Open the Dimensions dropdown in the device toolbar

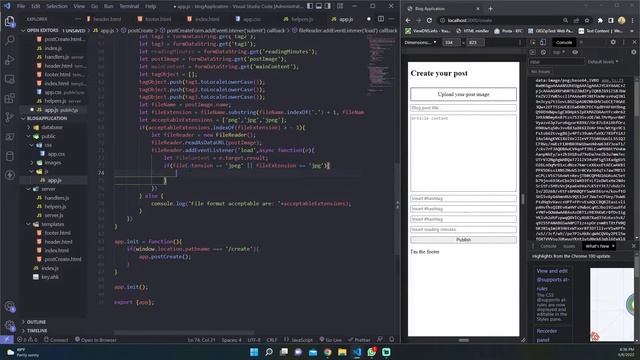point(420,42)
